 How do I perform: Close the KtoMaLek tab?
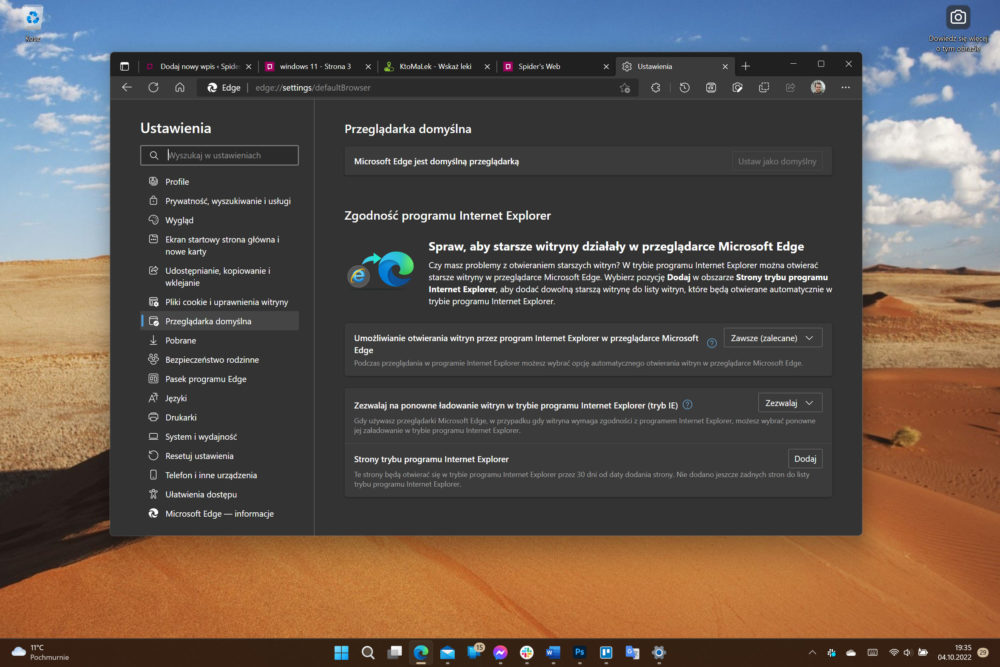pyautogui.click(x=487, y=66)
